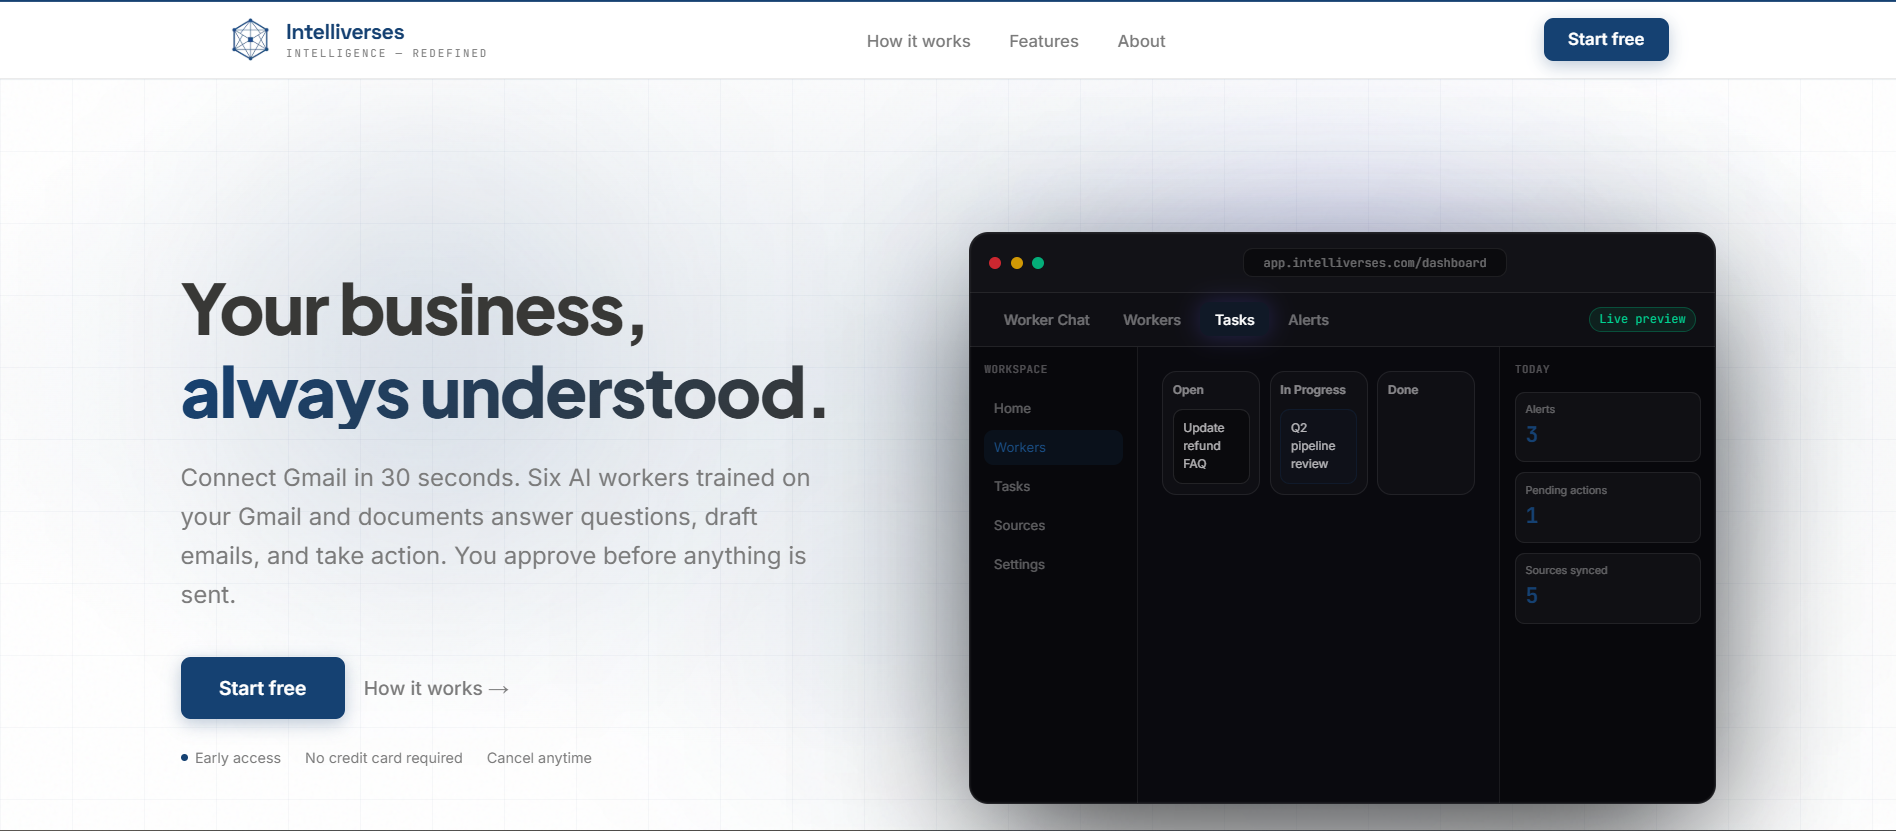Click the TODAY panel heading
Viewport: 1896px width, 831px height.
point(1532,369)
